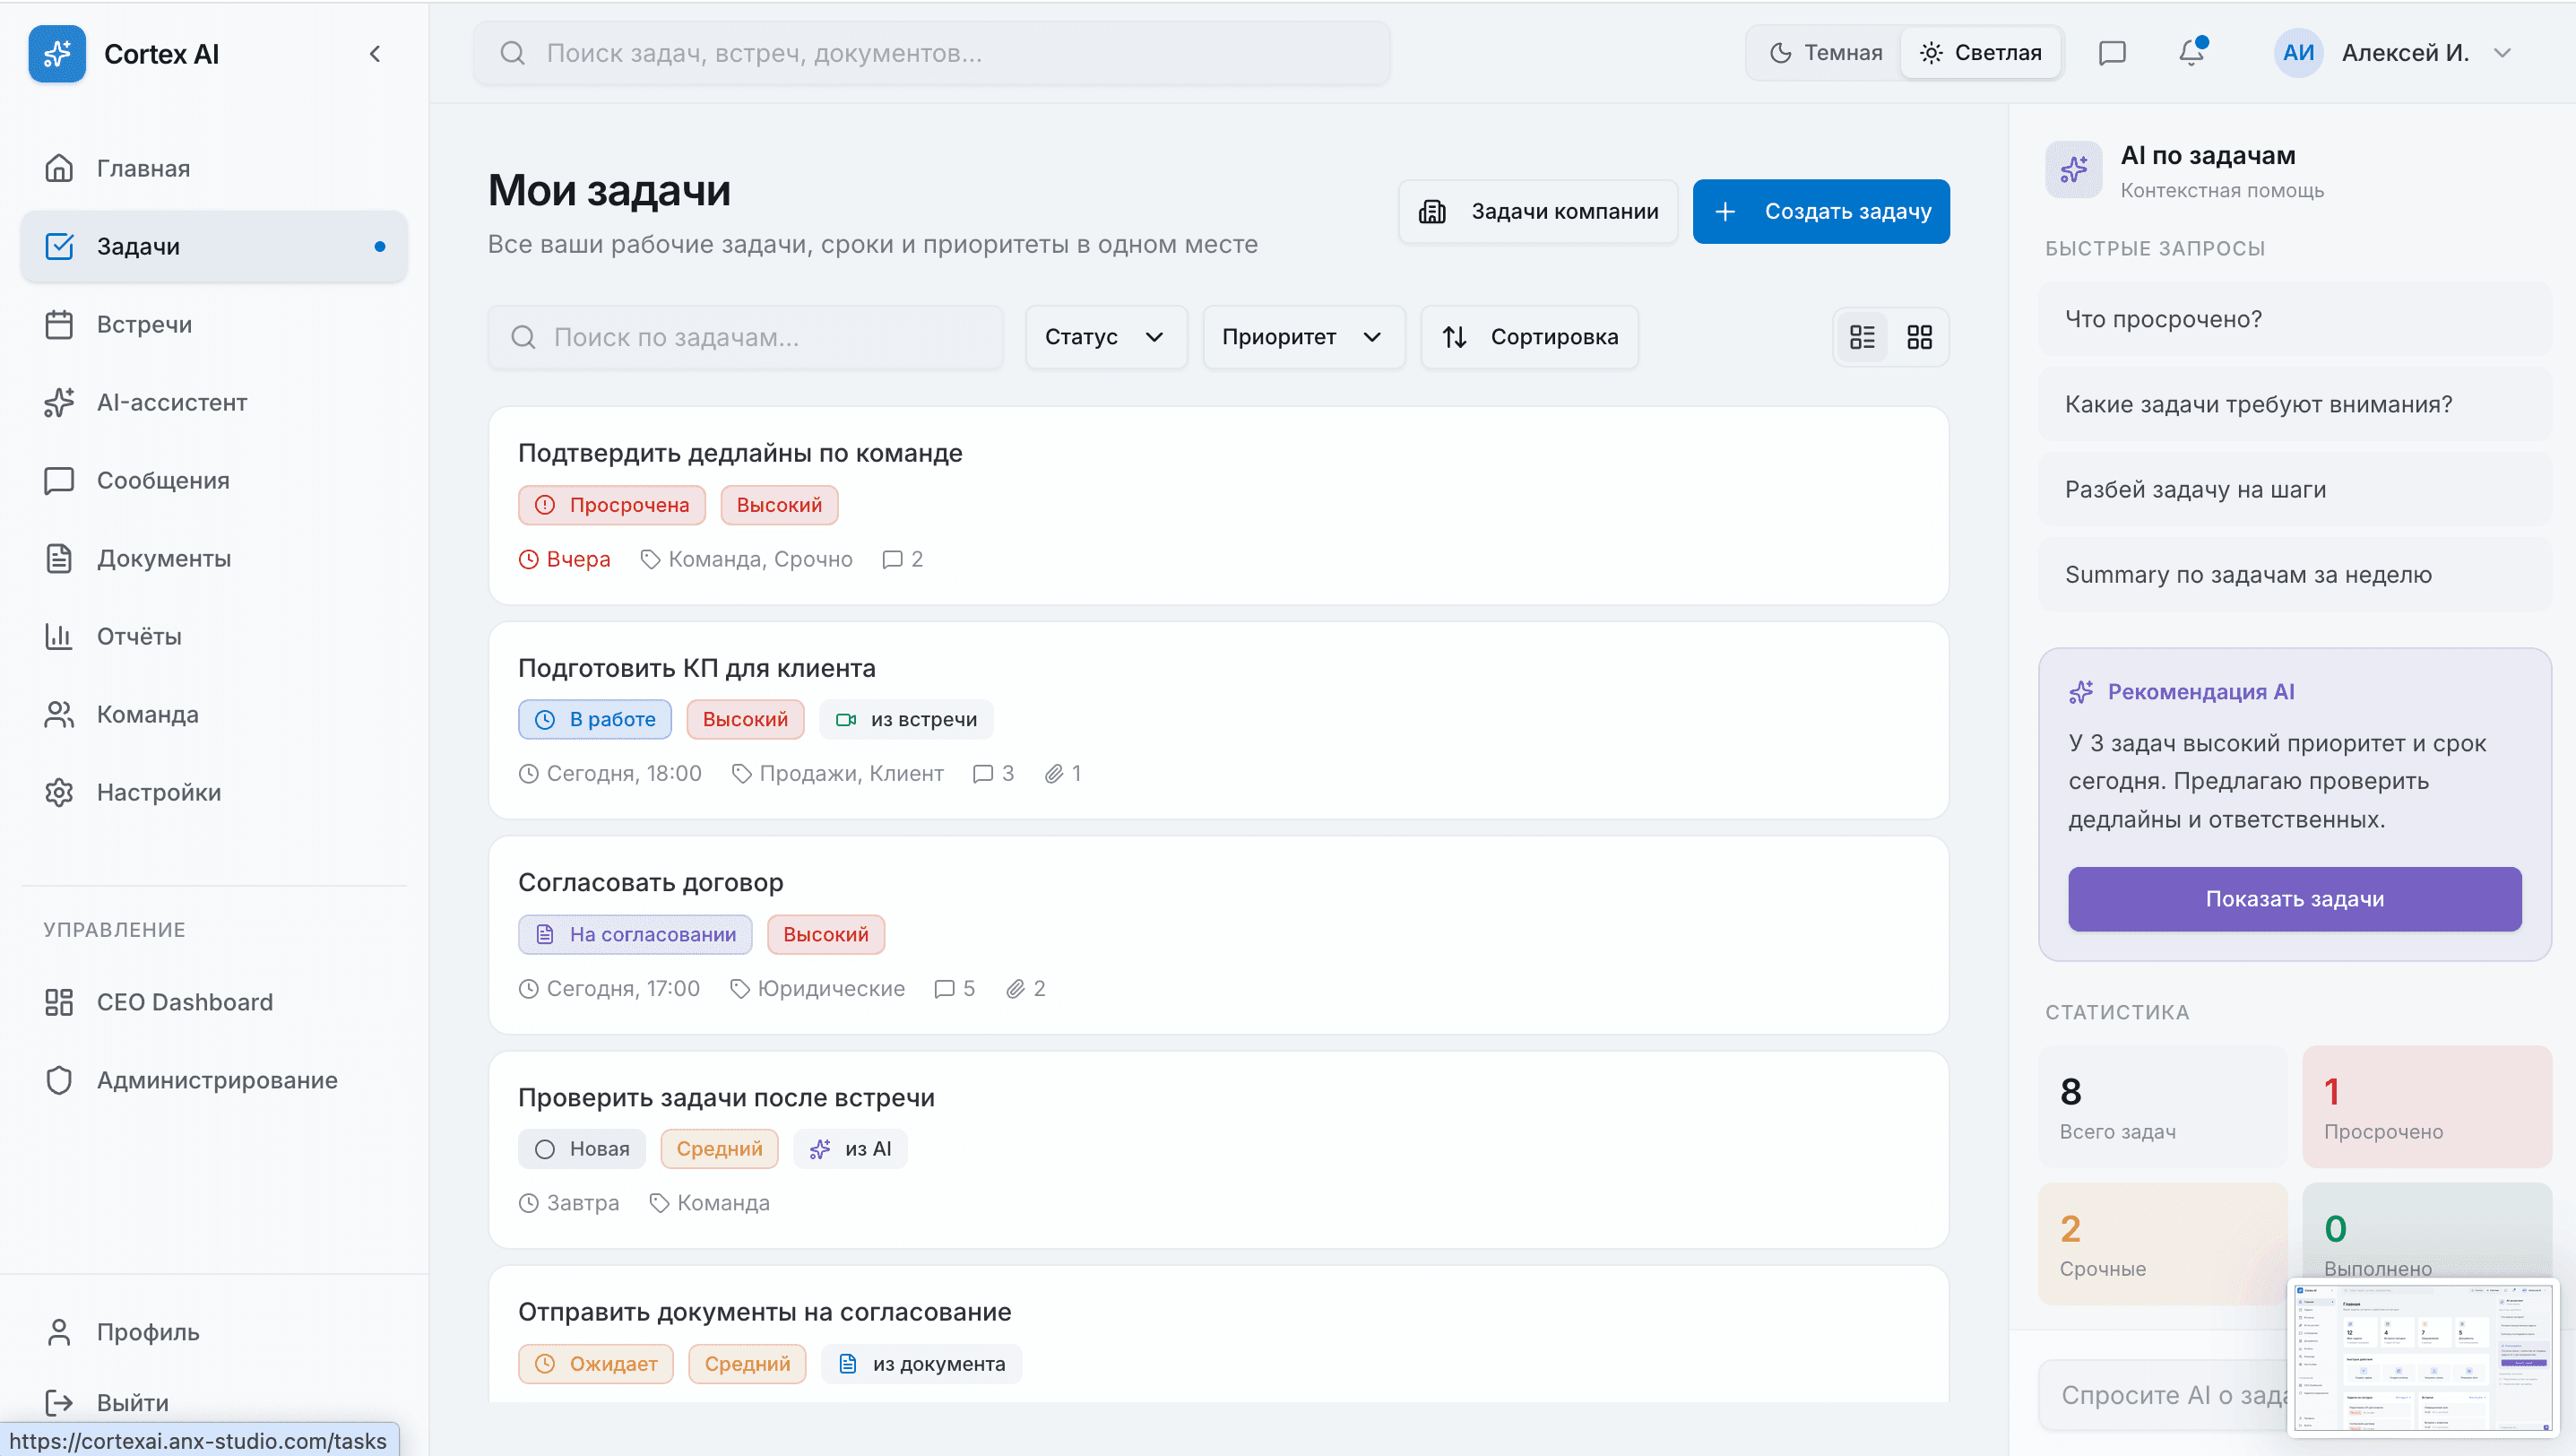
Task: Click the Создать задачу button
Action: tap(1820, 211)
